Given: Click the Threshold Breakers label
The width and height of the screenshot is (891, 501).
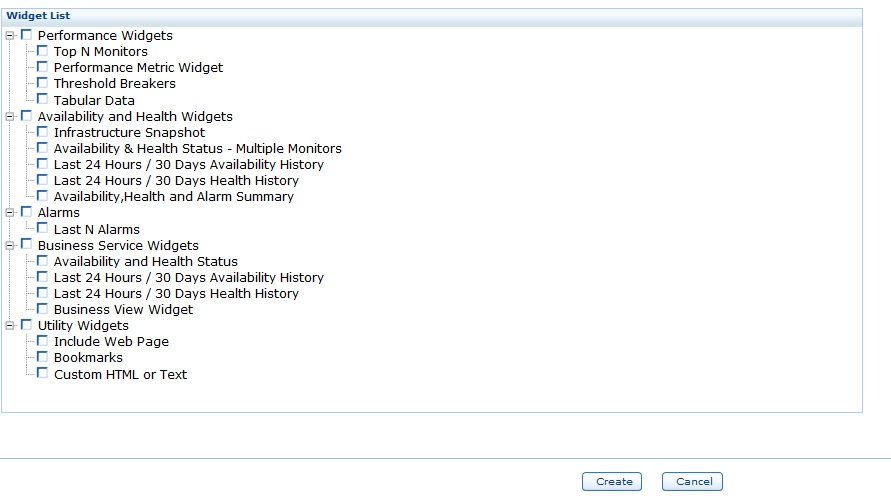Looking at the screenshot, I should (115, 84).
